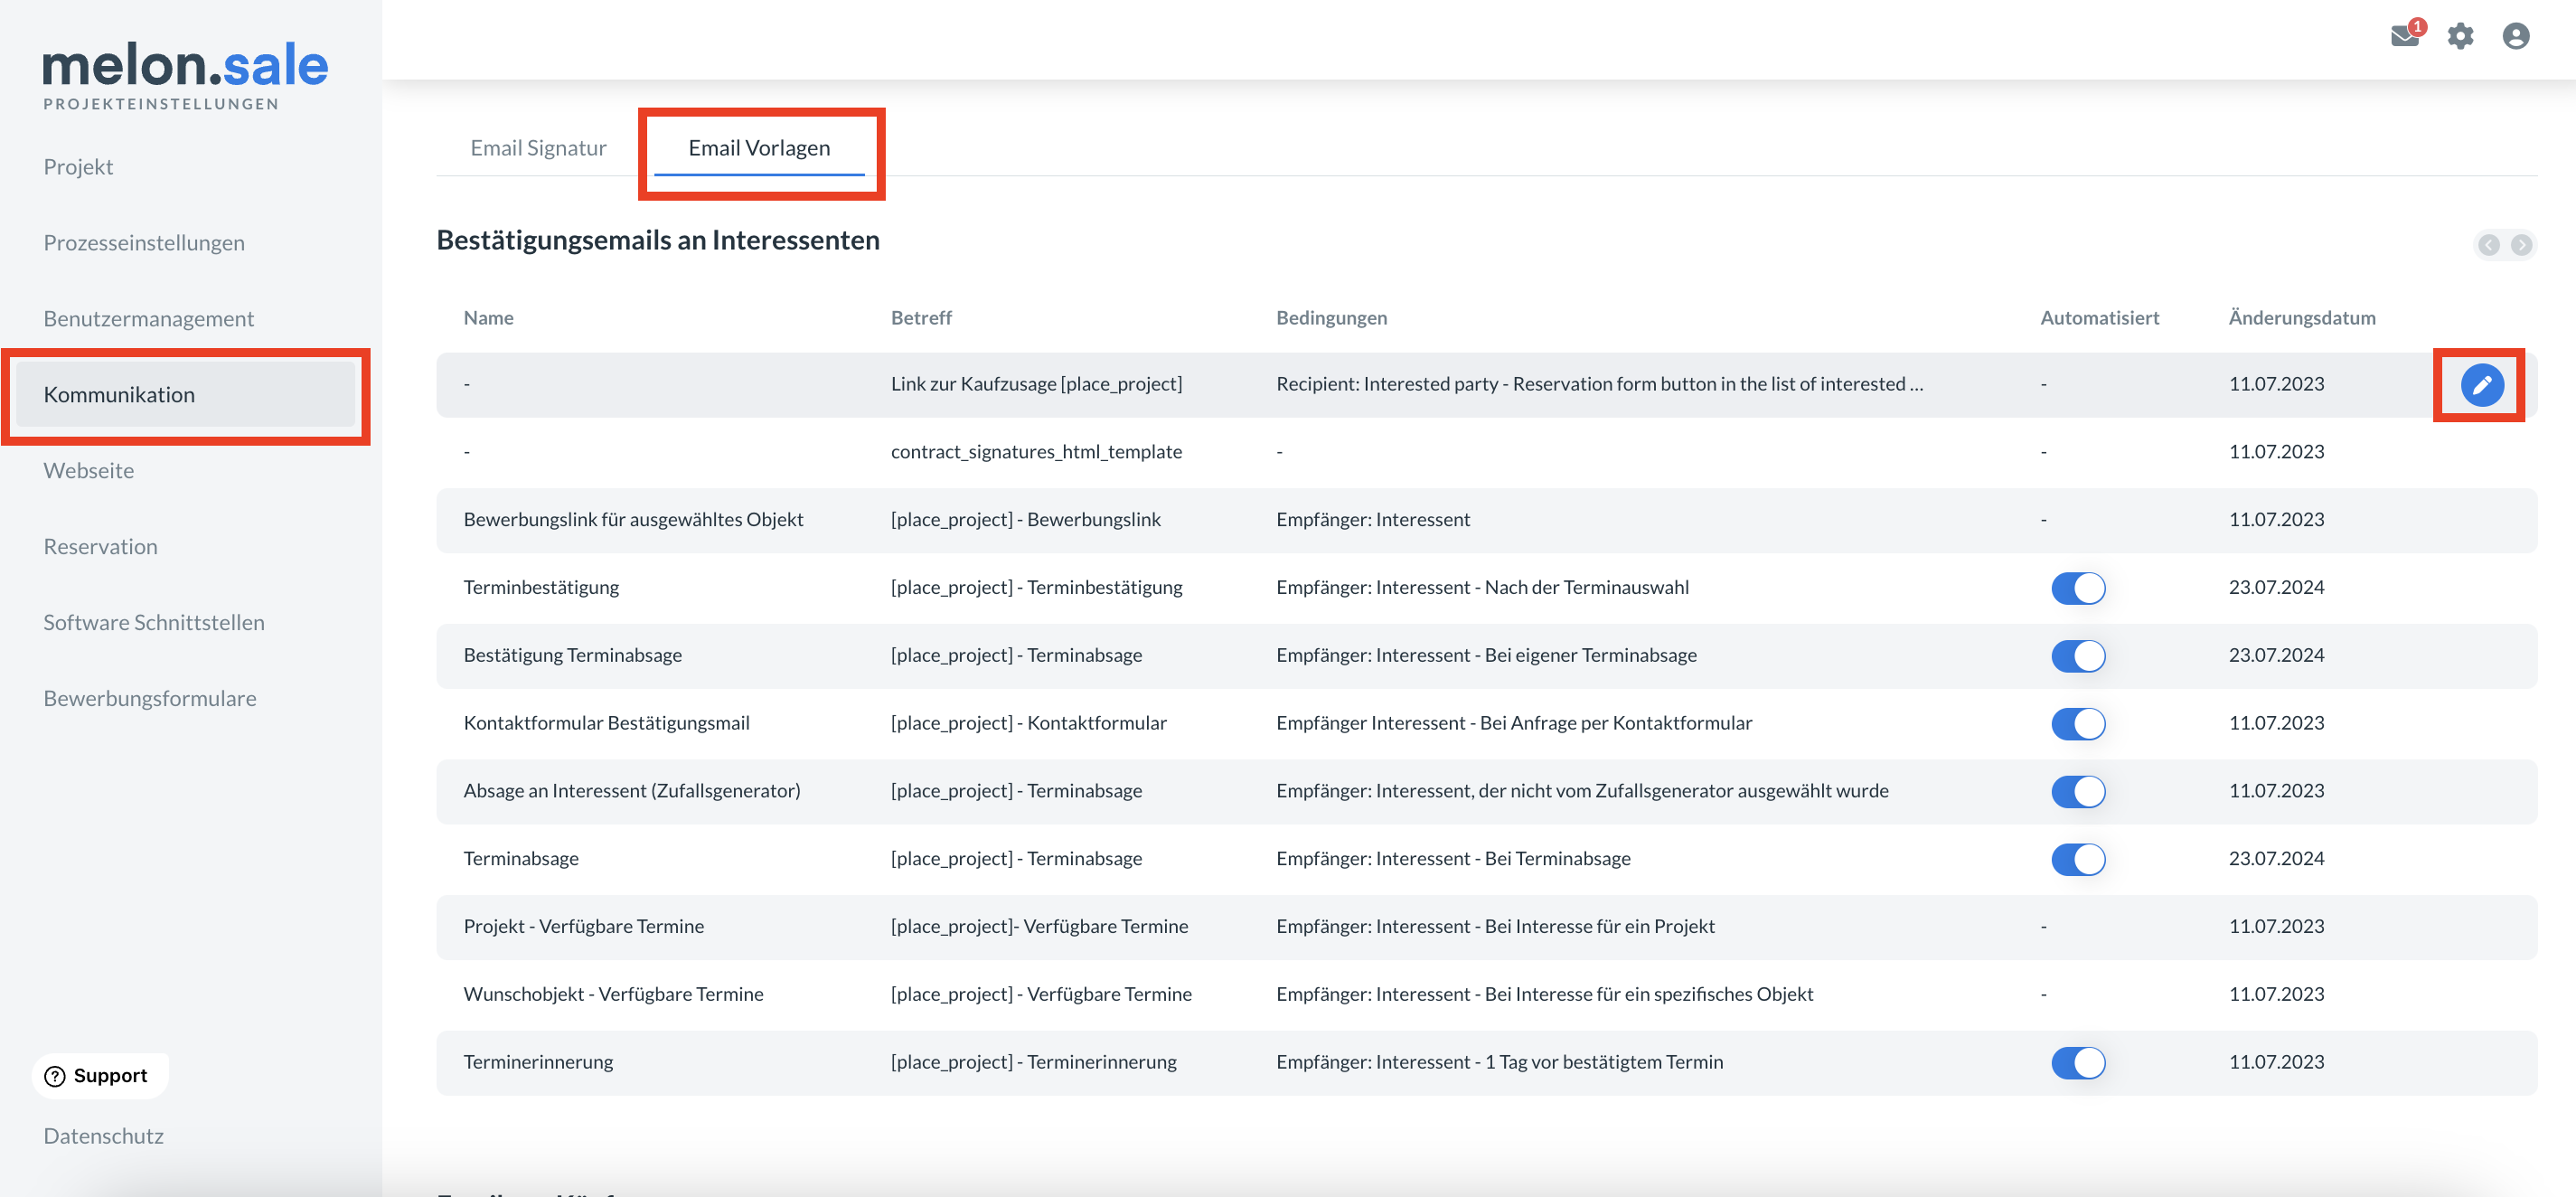Select the Email Vorlagen tab

pos(759,148)
